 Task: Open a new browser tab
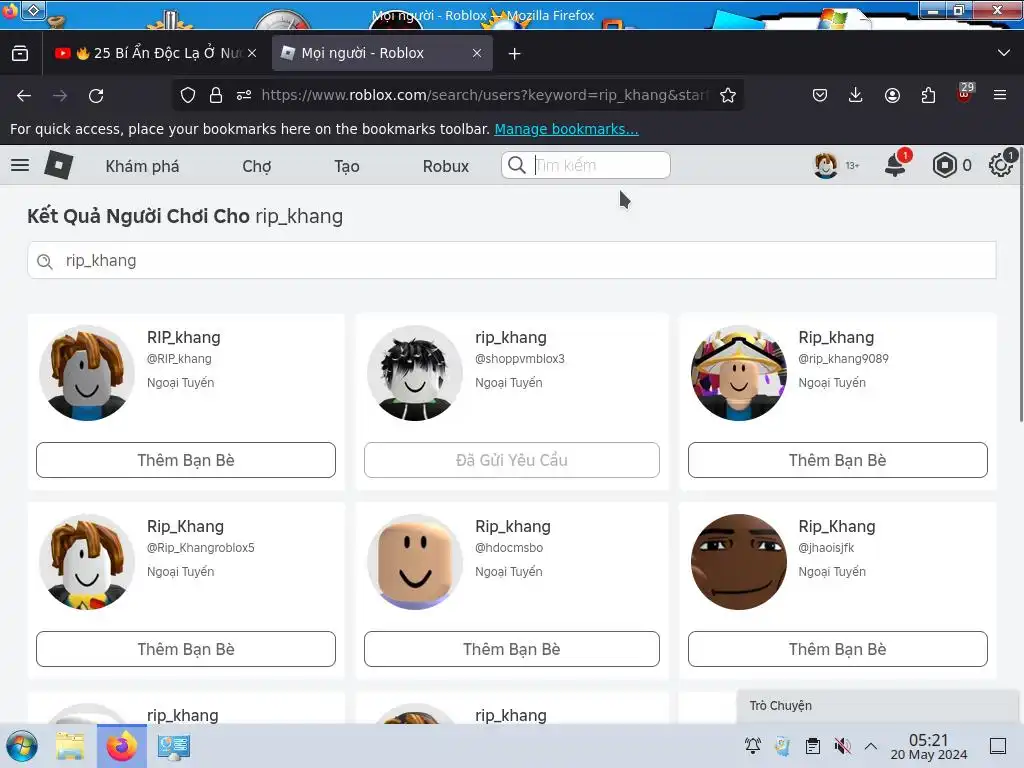(515, 54)
